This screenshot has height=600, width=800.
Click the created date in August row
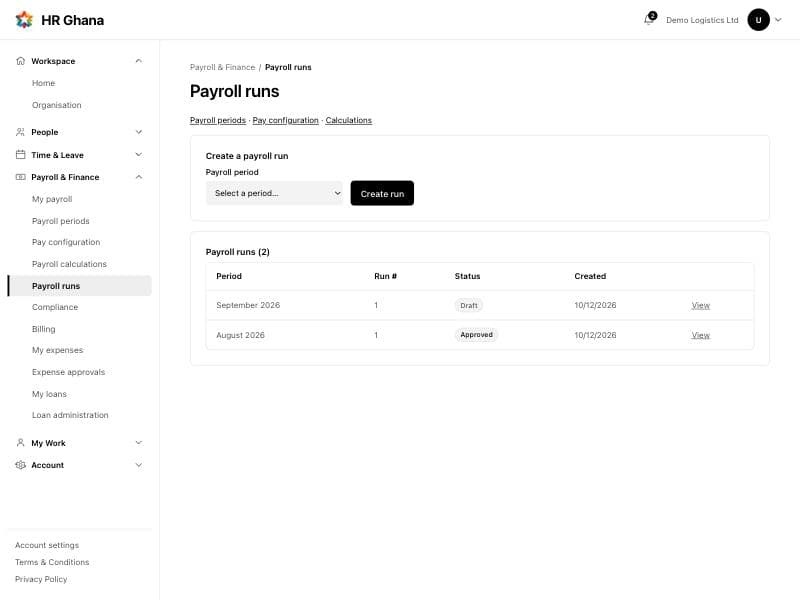595,335
